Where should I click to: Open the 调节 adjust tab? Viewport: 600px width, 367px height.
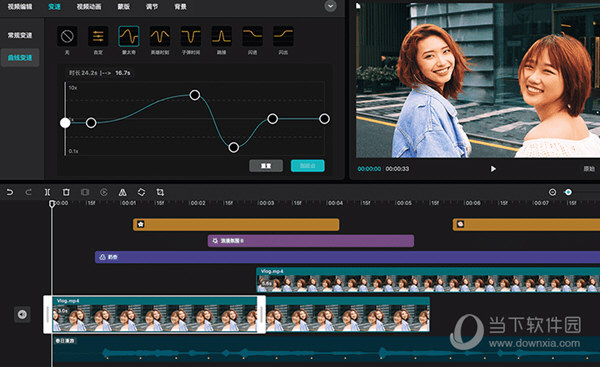coord(152,7)
